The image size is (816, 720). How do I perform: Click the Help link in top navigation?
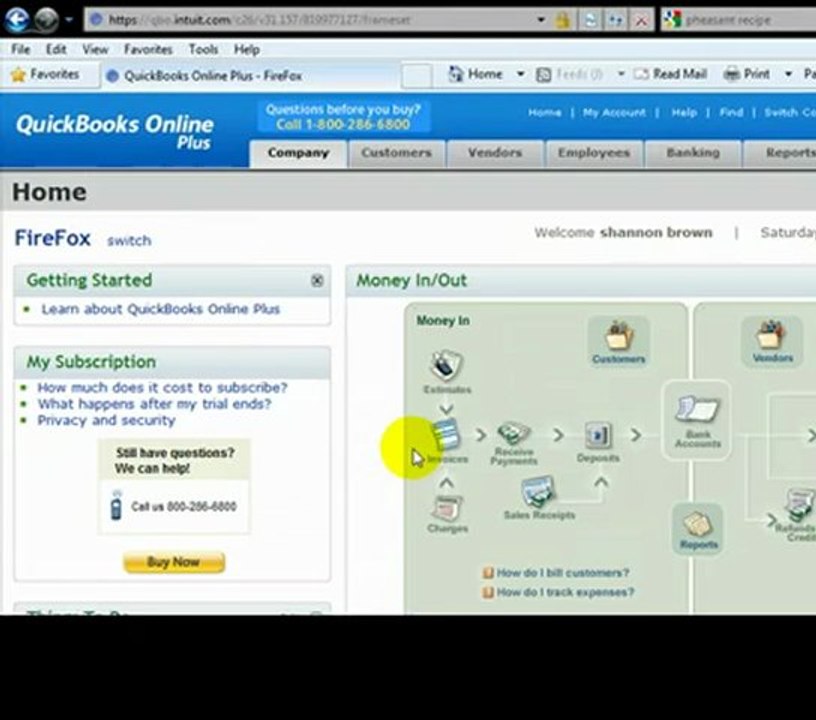(684, 112)
